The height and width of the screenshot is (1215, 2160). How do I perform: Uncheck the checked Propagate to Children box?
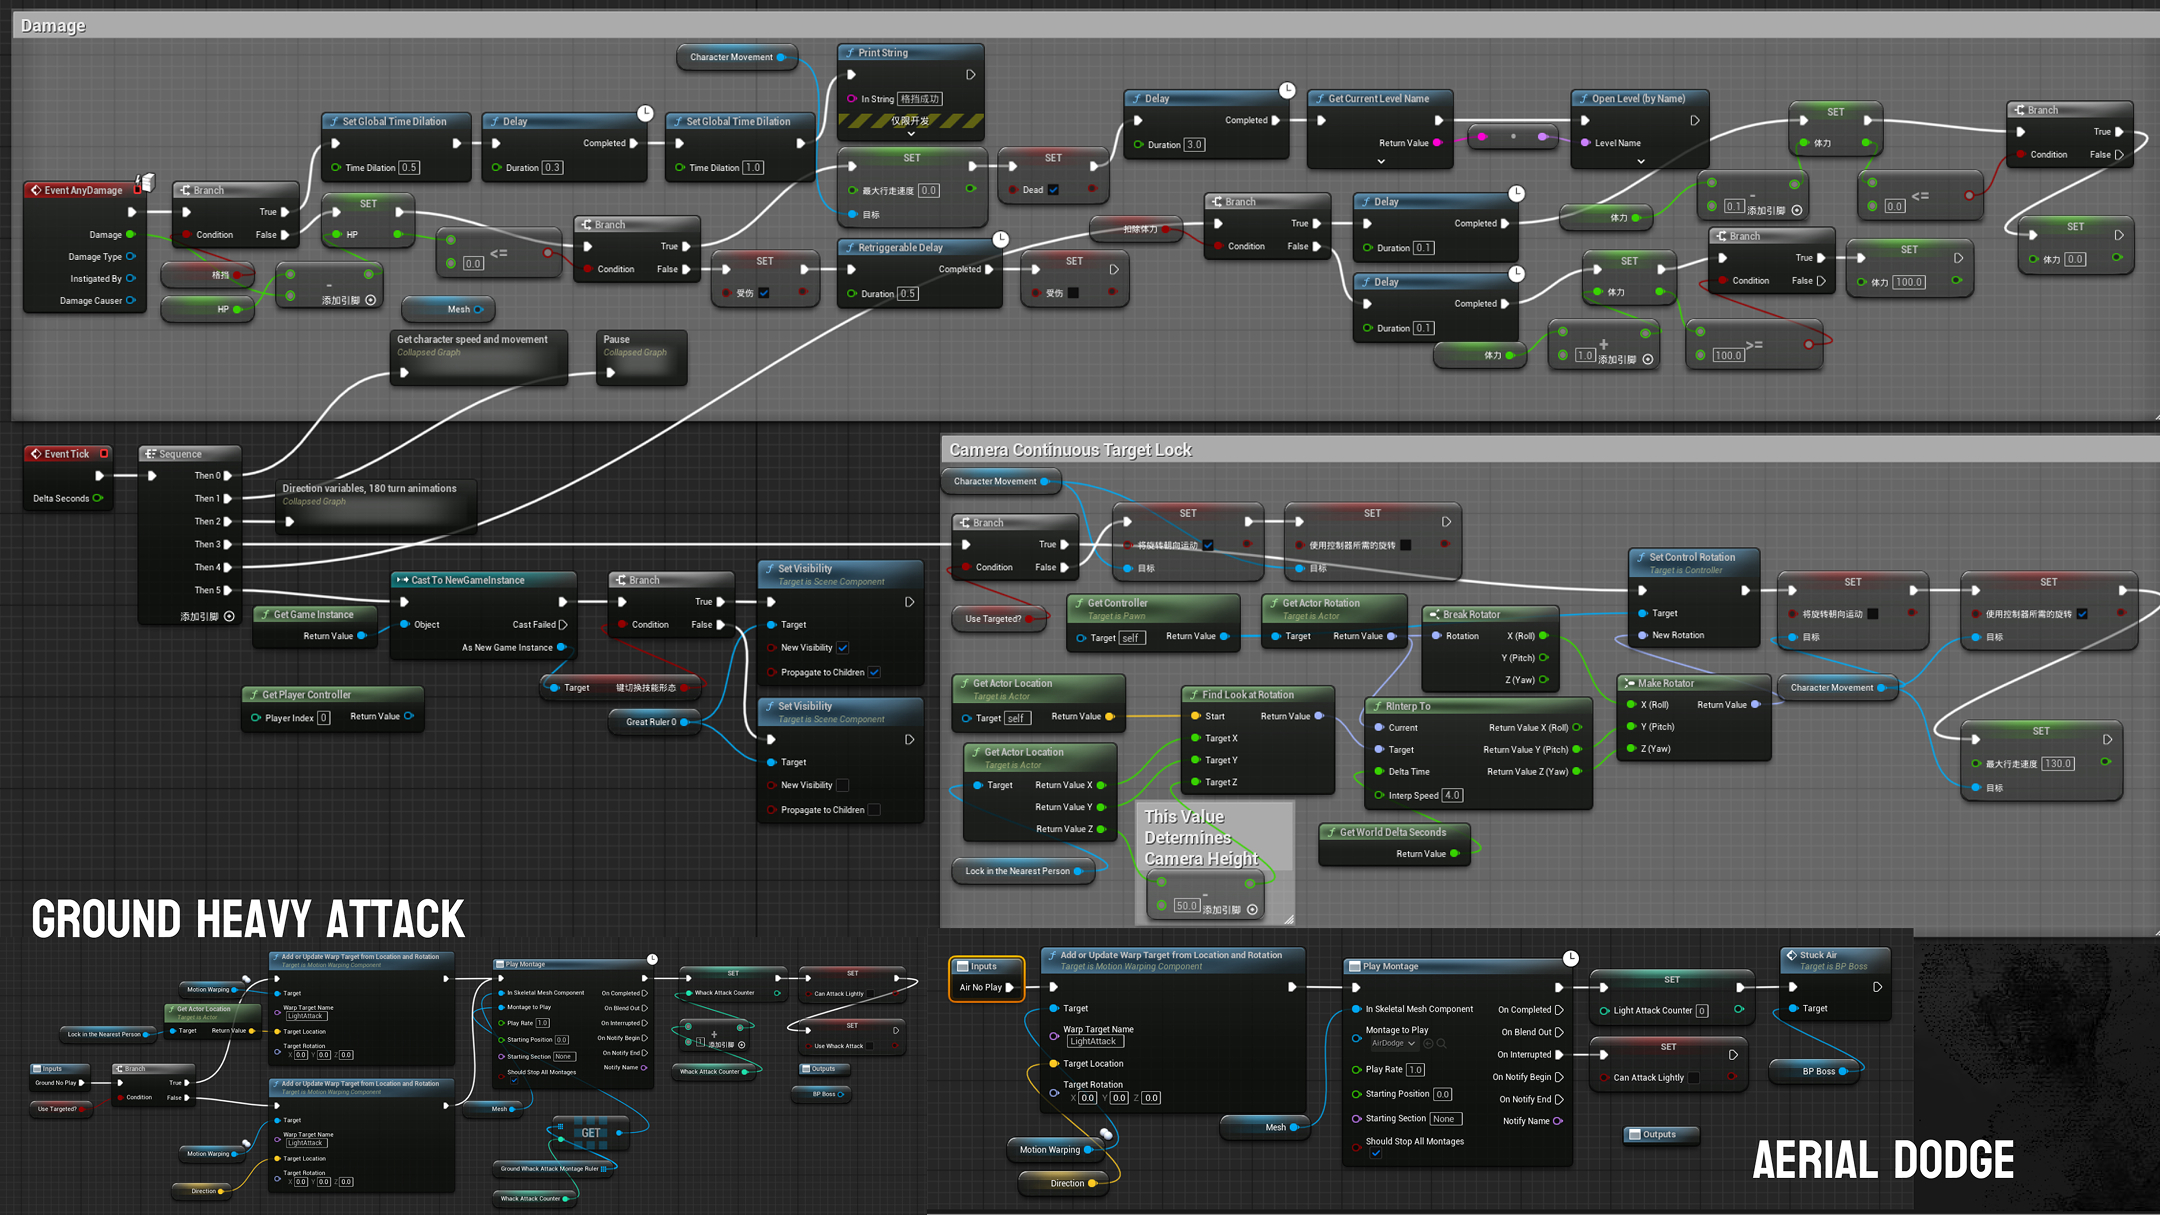(874, 672)
